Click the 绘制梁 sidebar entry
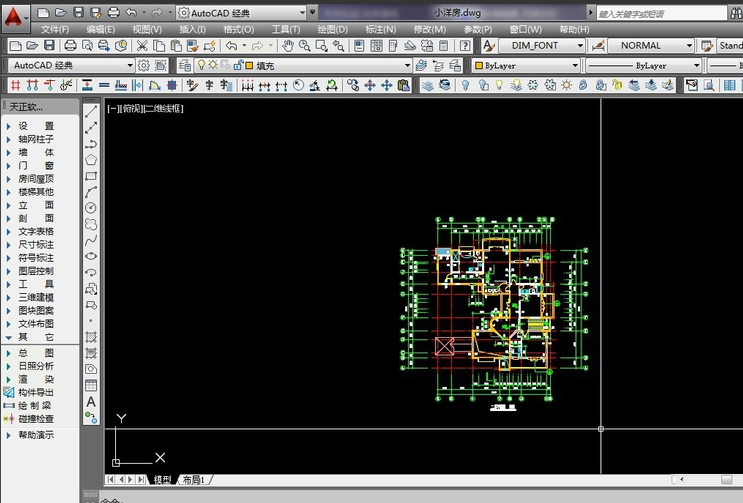 coord(34,406)
